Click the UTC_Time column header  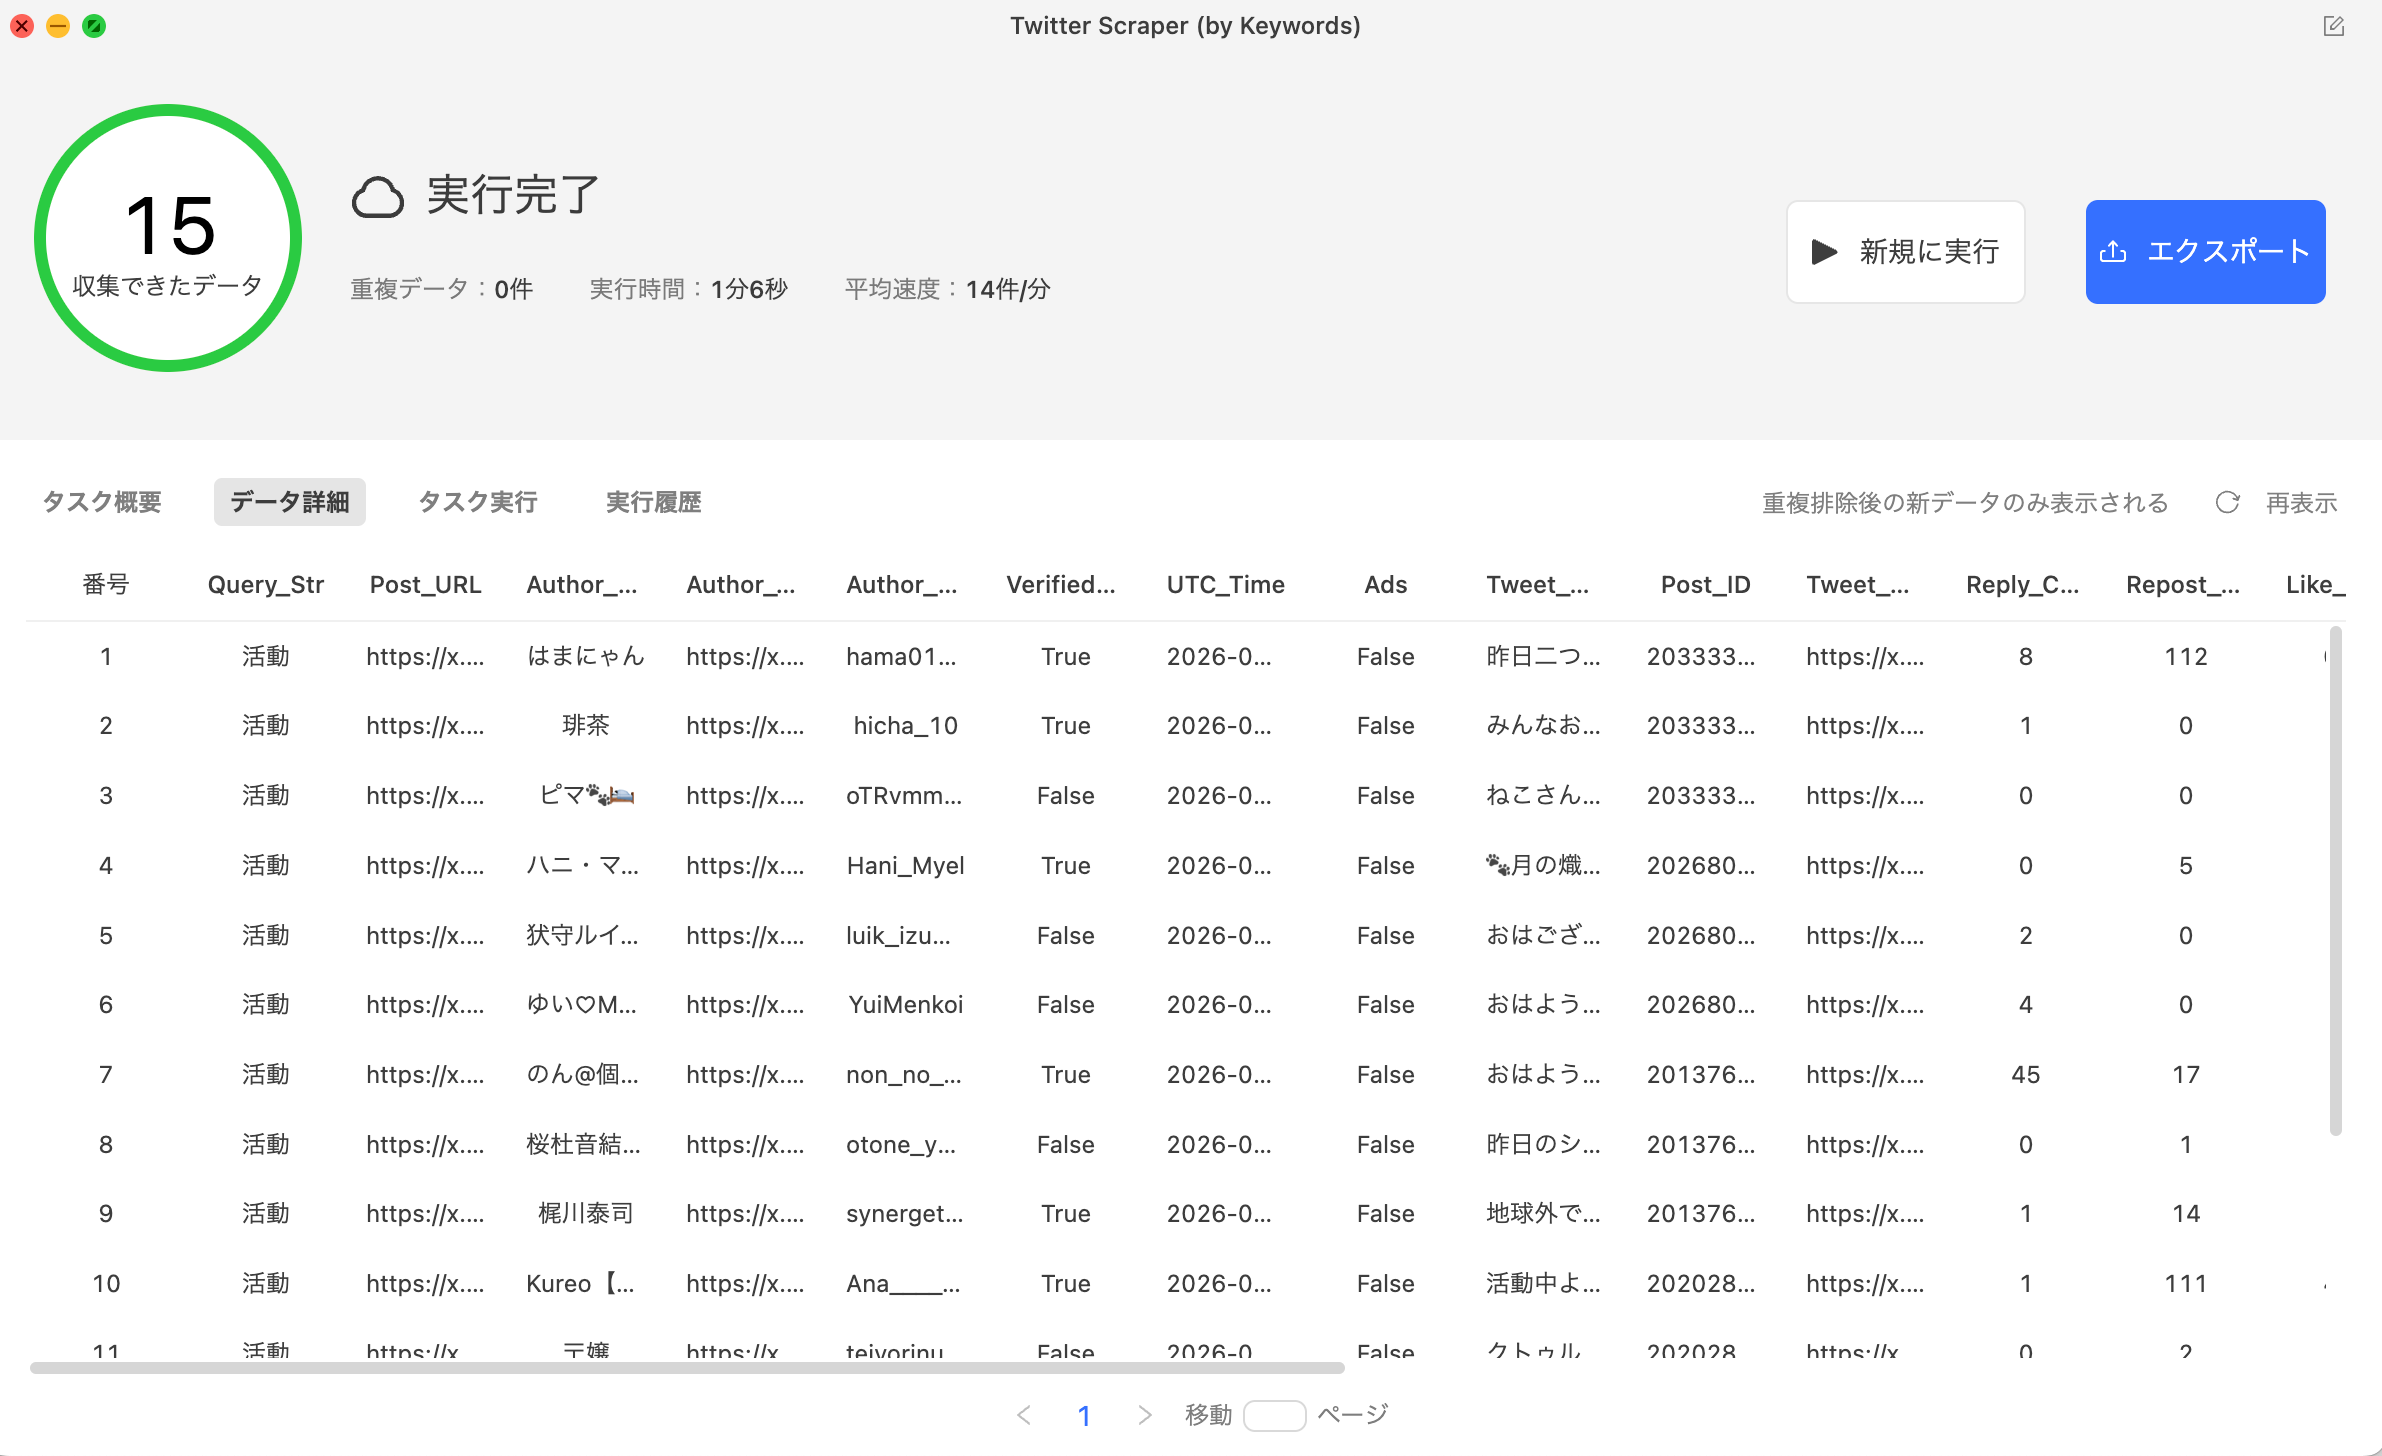coord(1226,585)
